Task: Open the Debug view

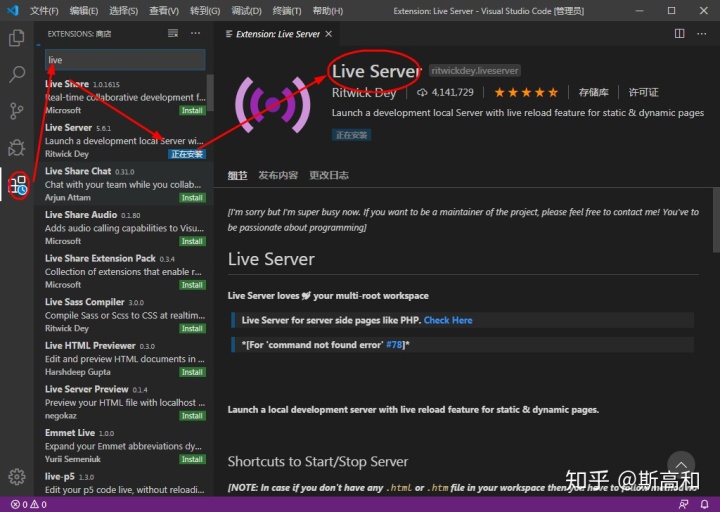Action: point(17,147)
